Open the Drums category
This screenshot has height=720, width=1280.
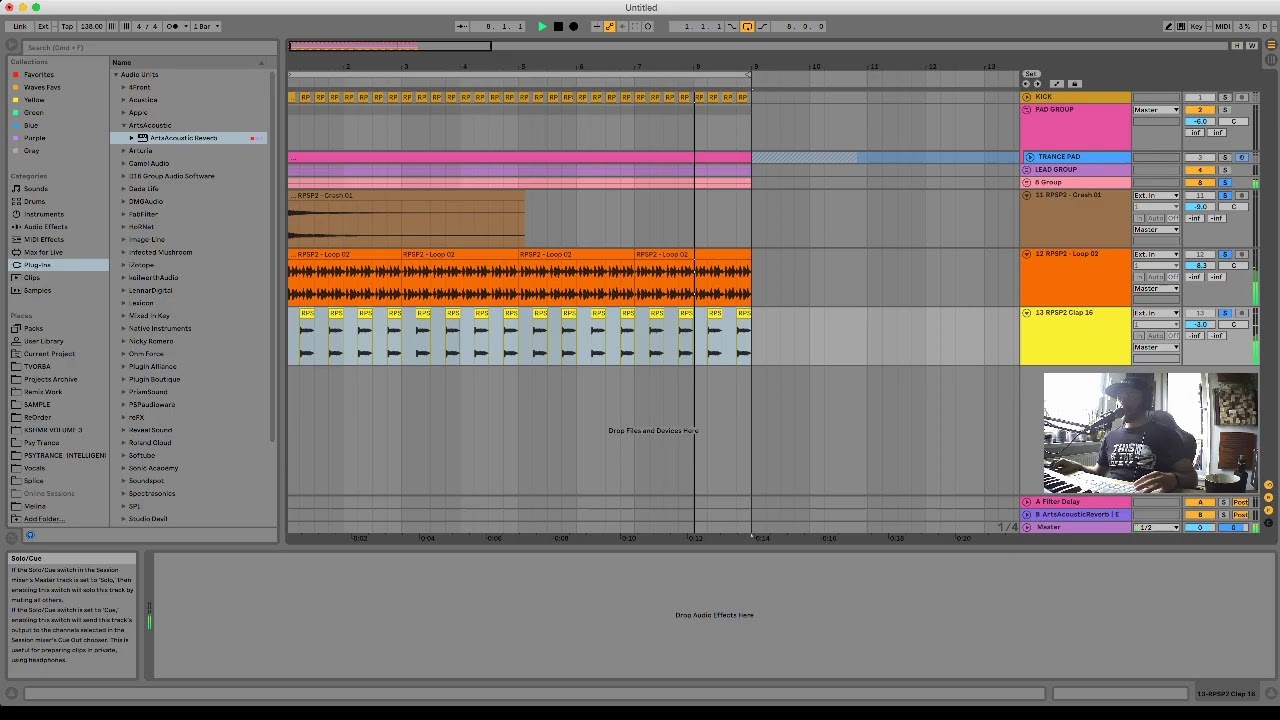tap(34, 201)
